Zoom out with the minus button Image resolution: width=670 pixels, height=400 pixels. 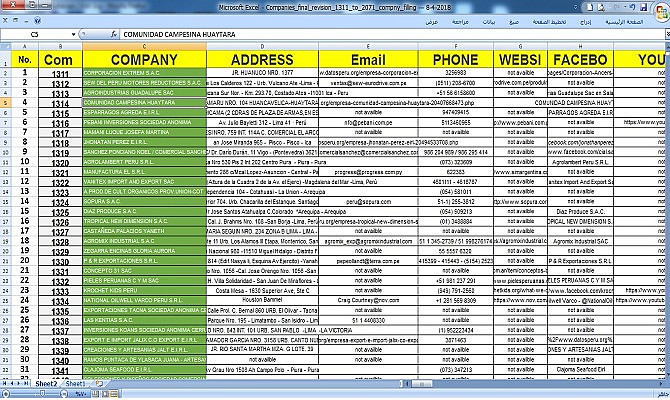(64, 394)
